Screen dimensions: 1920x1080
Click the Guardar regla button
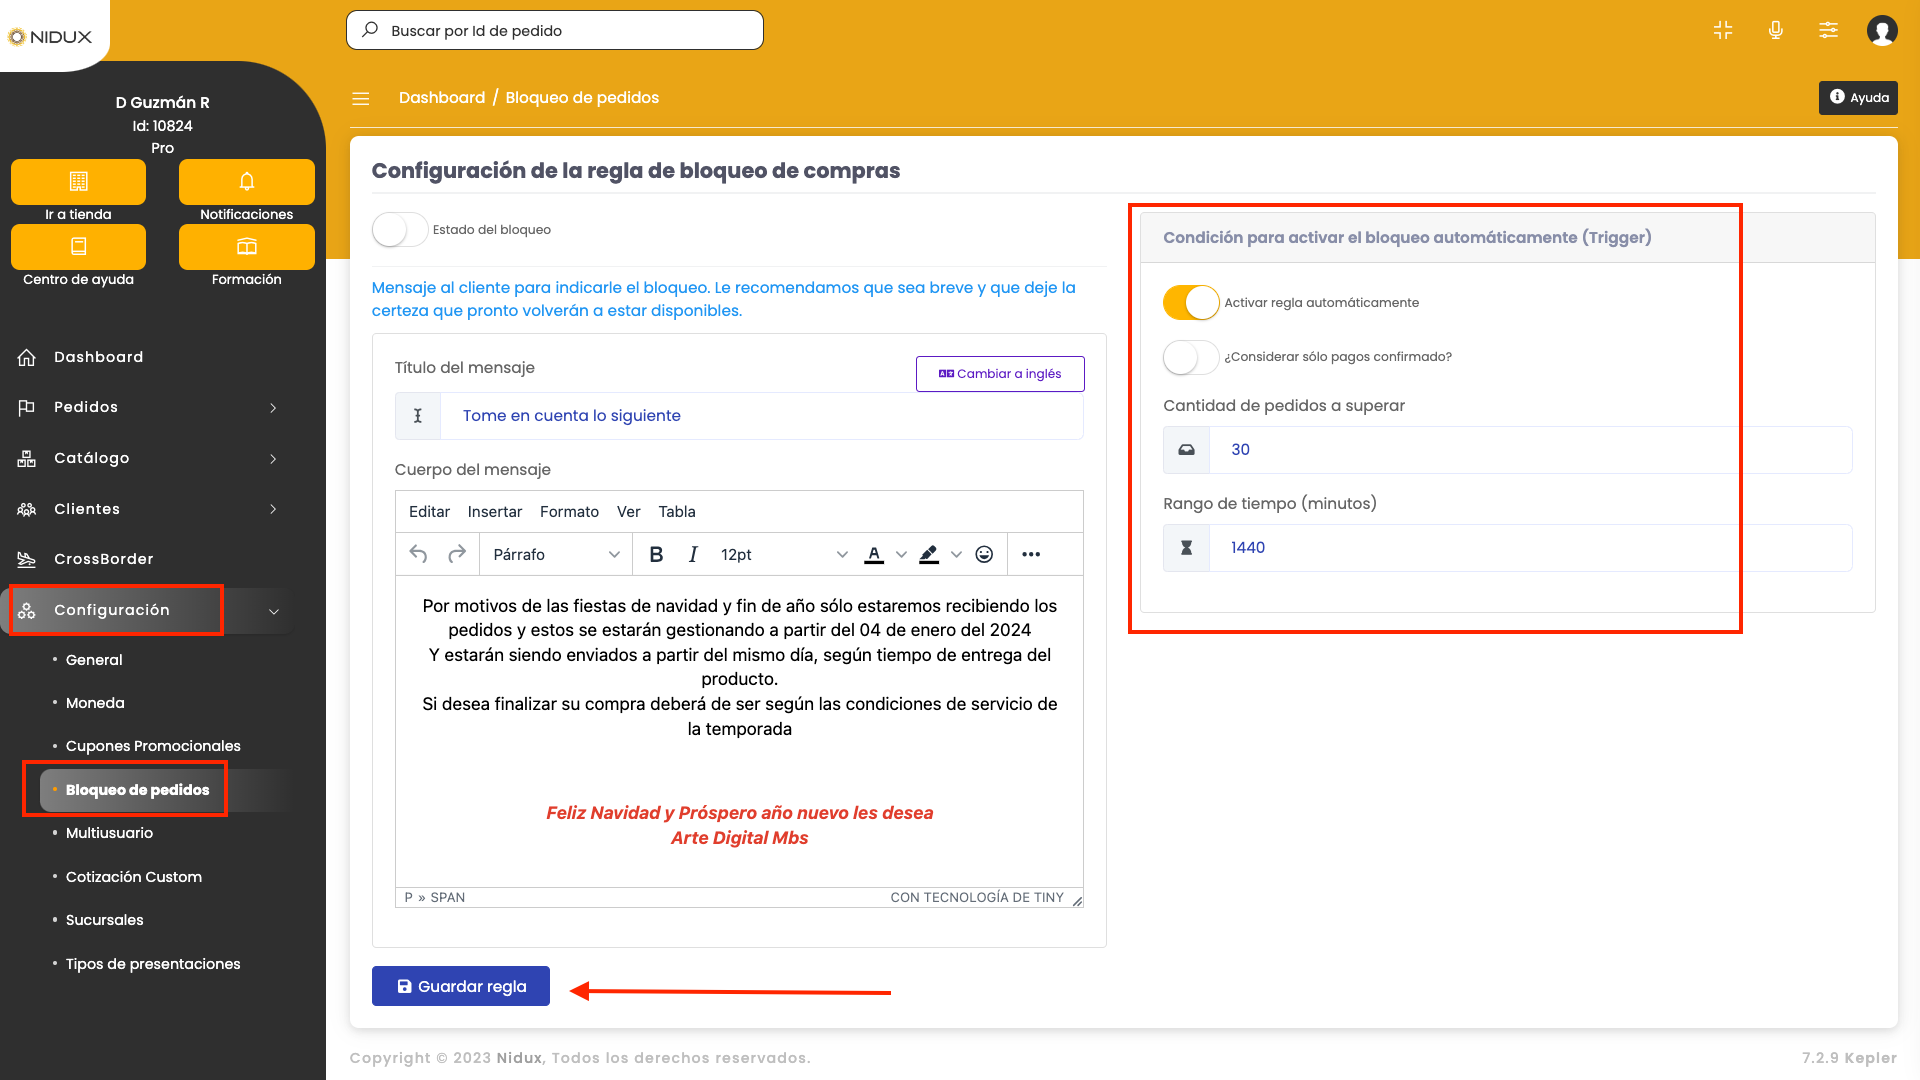461,987
